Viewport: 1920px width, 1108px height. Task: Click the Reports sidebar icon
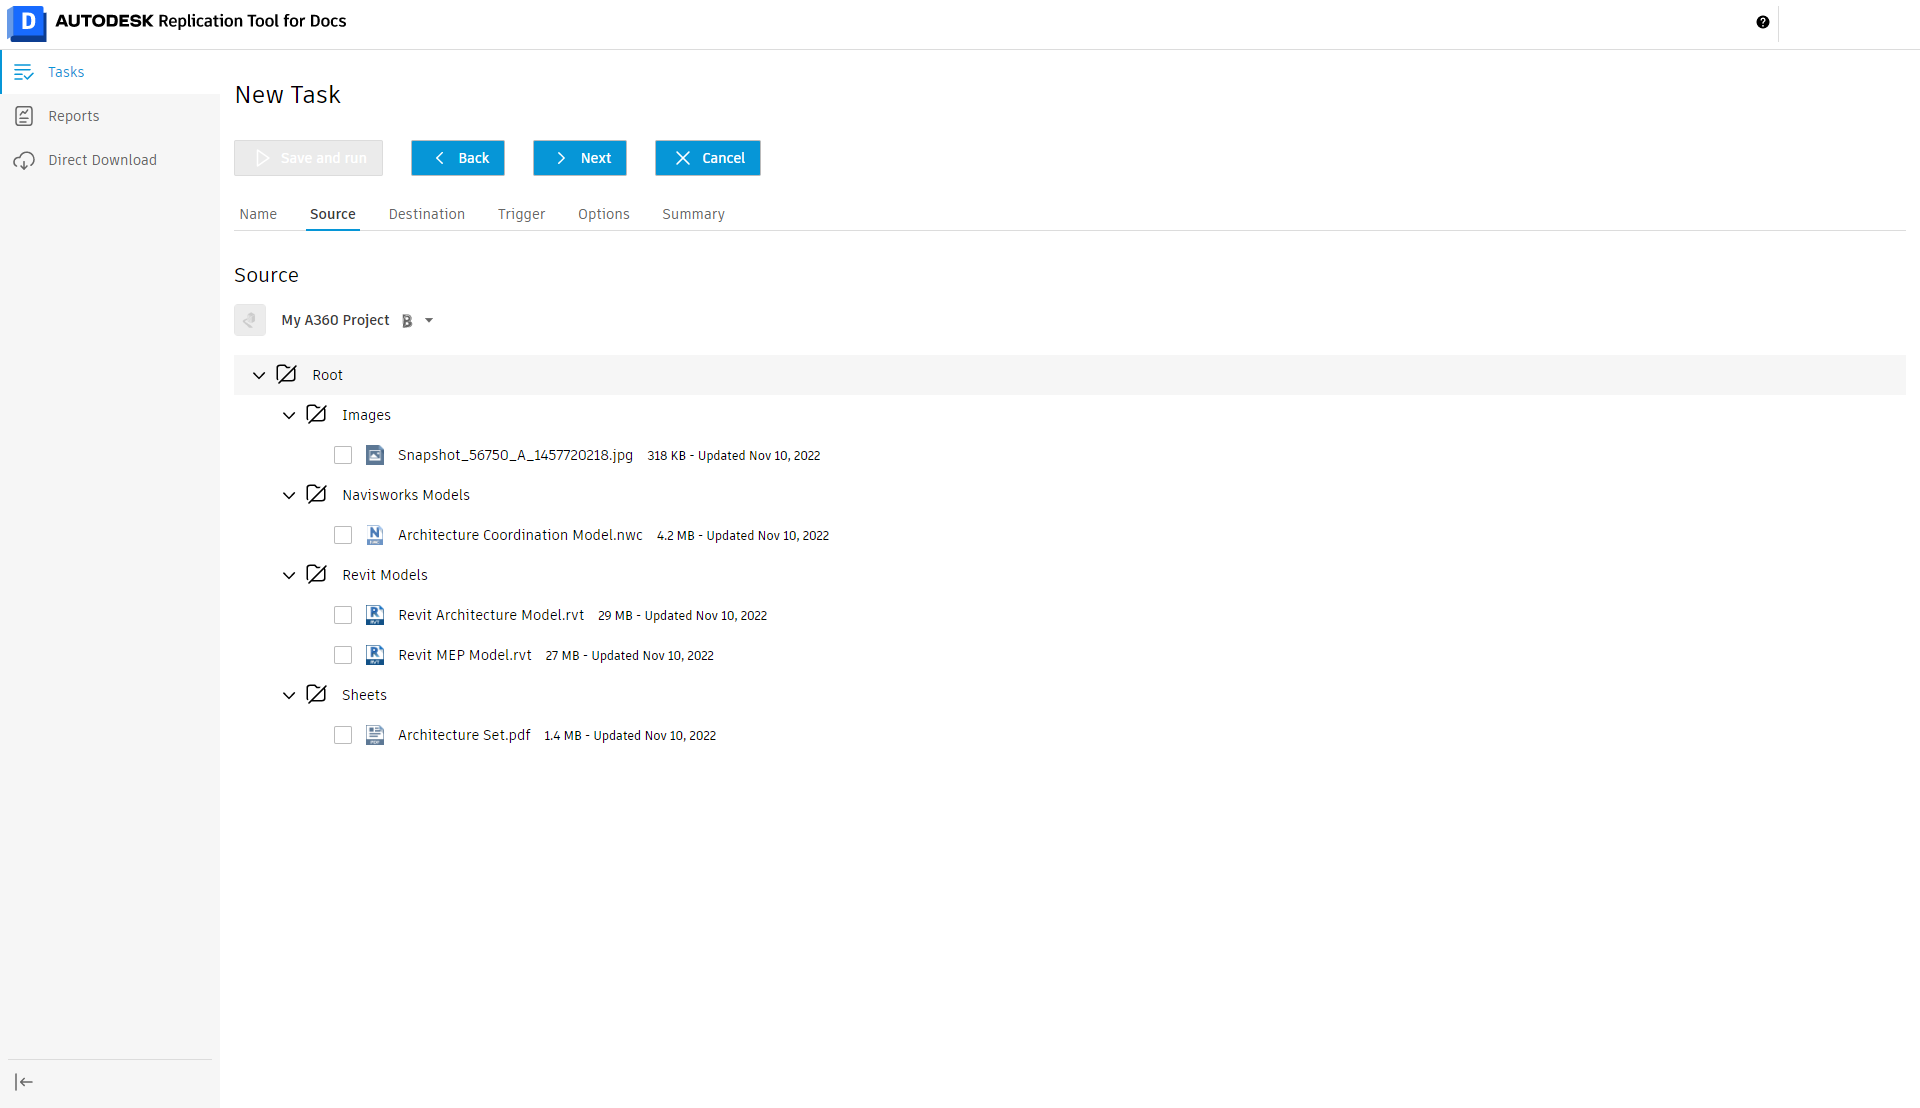point(24,116)
